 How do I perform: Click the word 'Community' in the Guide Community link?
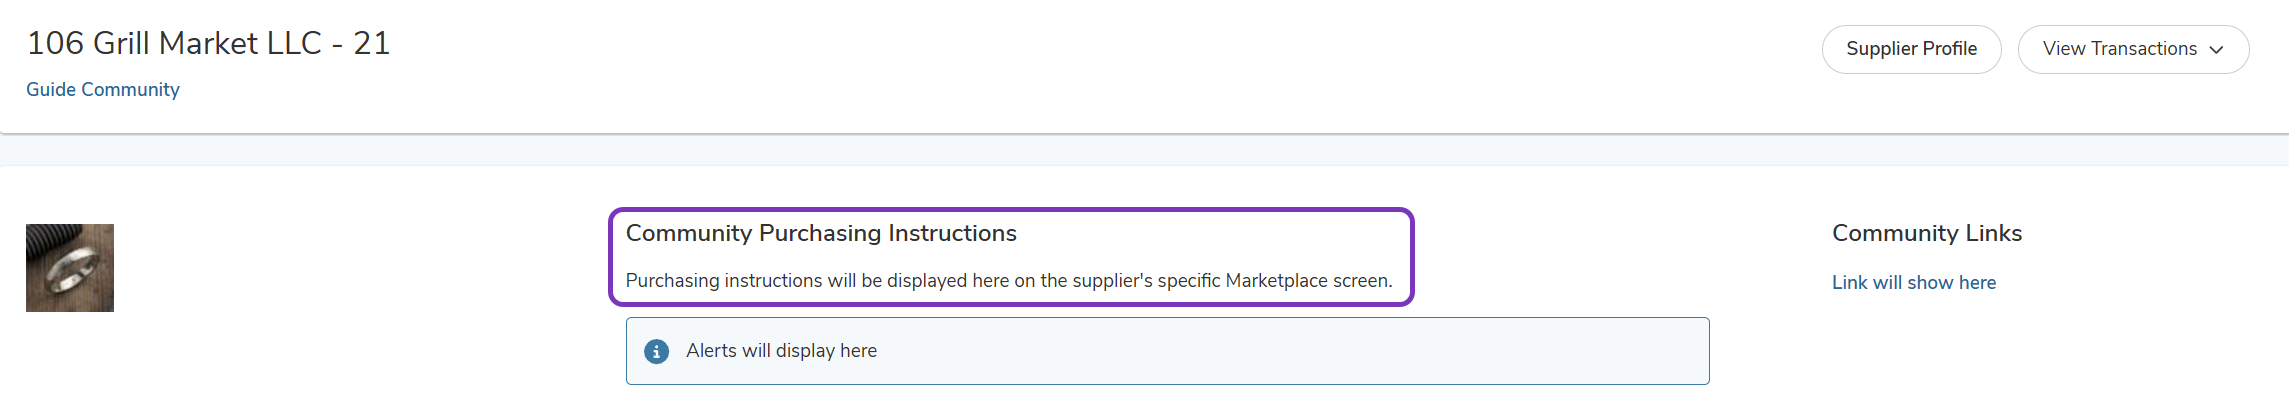(x=131, y=89)
